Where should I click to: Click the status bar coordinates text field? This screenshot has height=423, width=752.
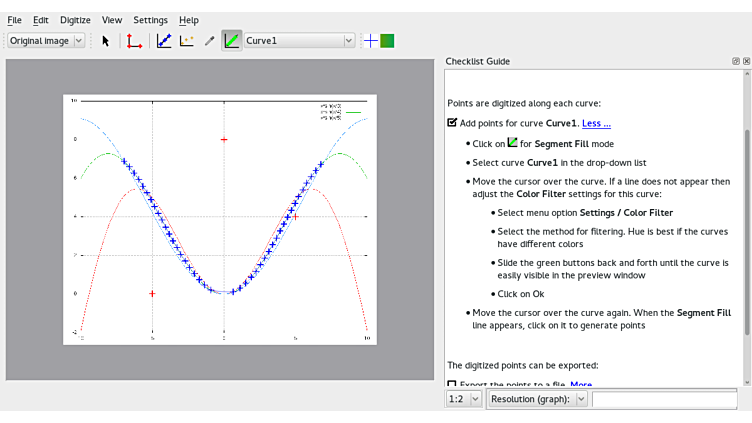pos(668,399)
